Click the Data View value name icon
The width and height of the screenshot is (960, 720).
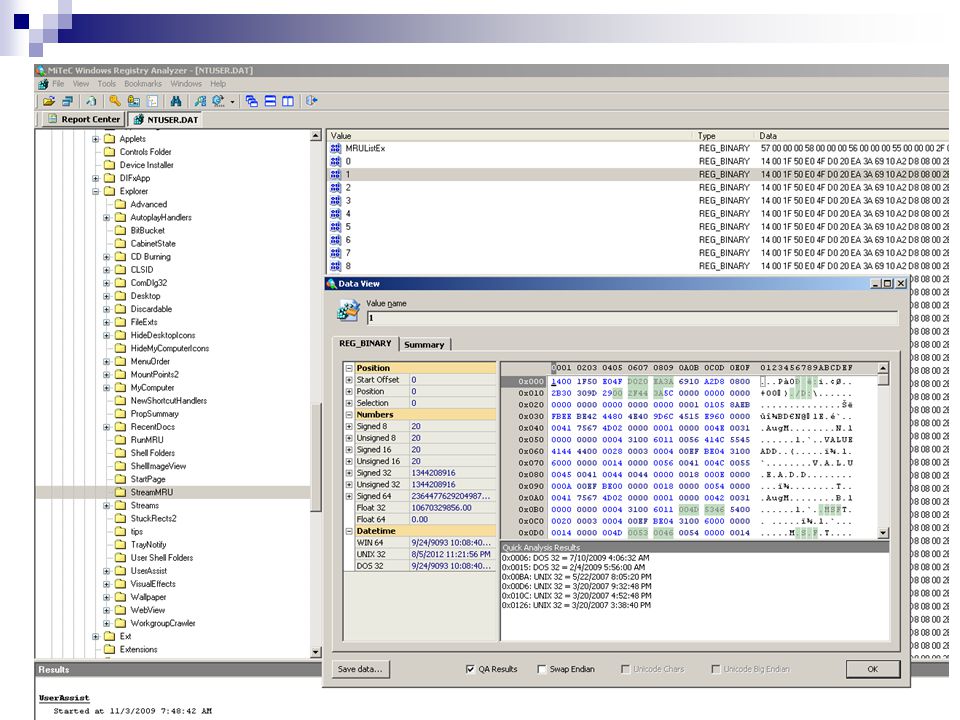coord(348,310)
